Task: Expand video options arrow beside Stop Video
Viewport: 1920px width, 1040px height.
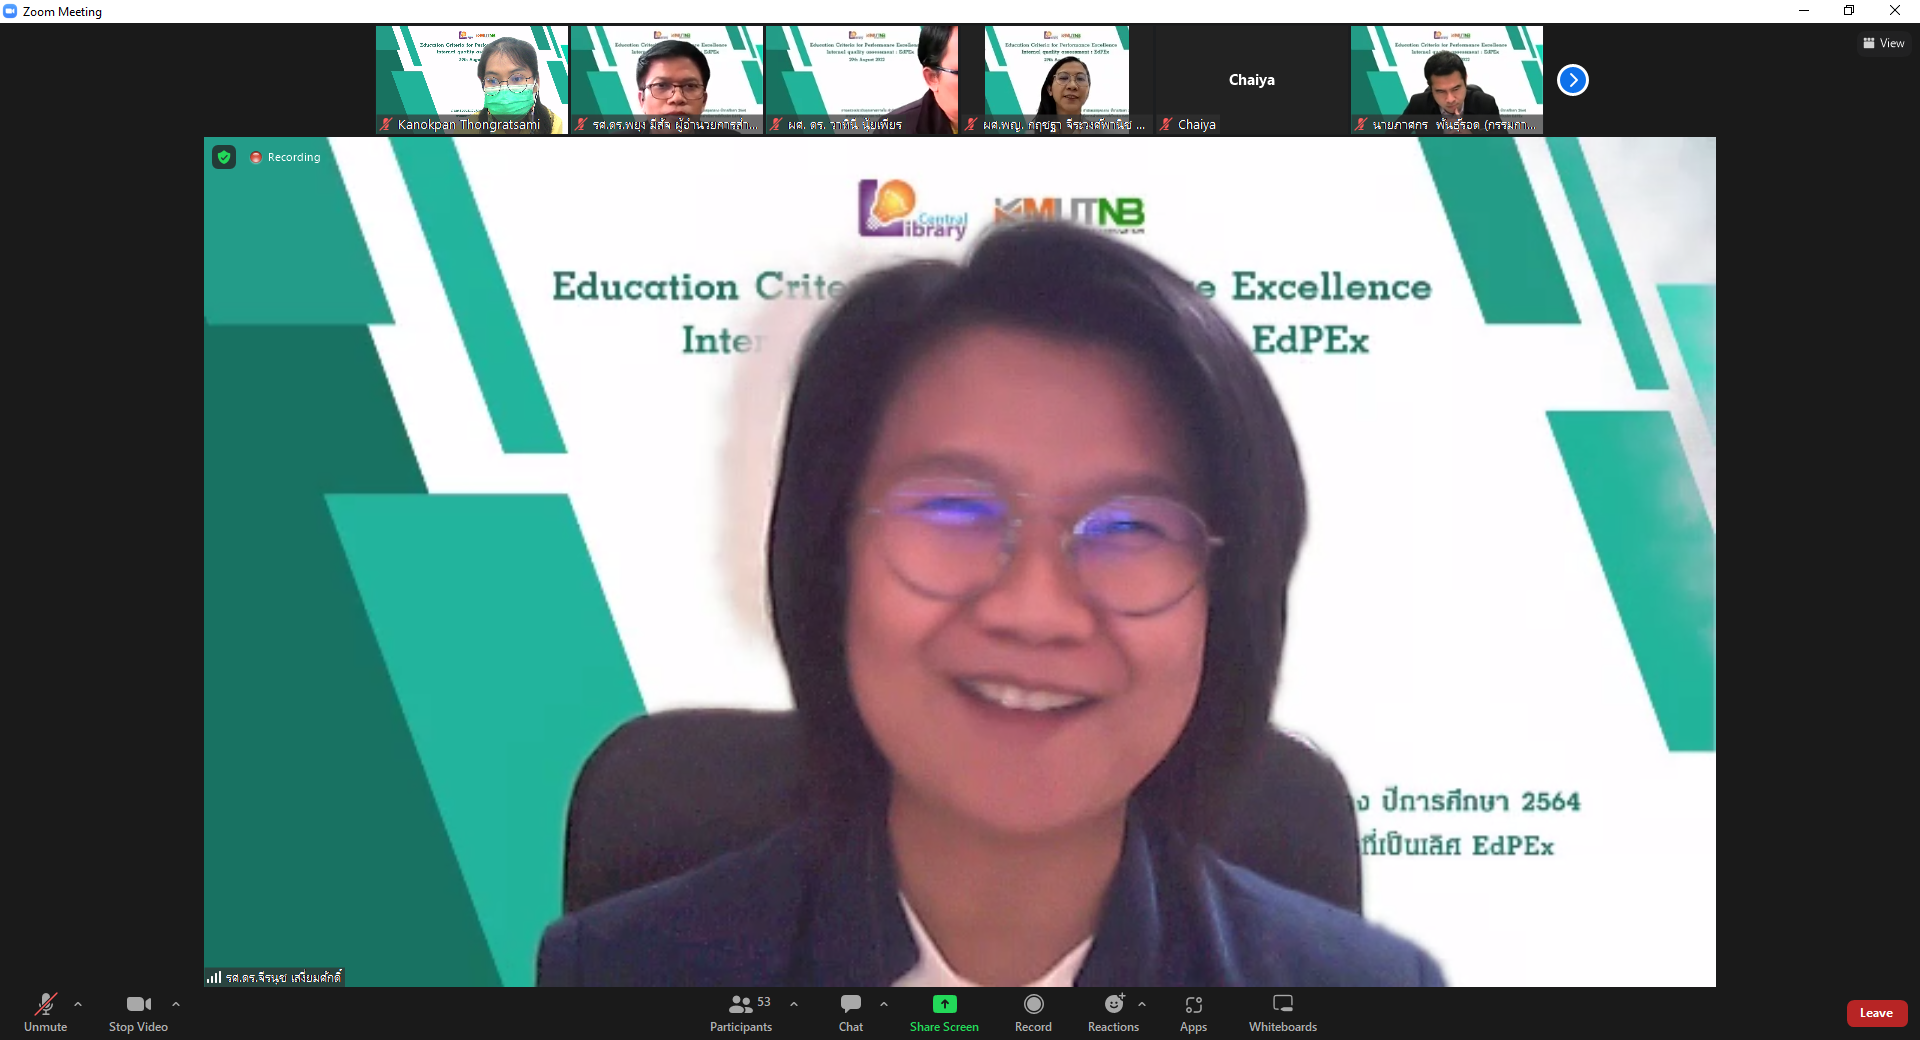Action: click(x=176, y=1004)
